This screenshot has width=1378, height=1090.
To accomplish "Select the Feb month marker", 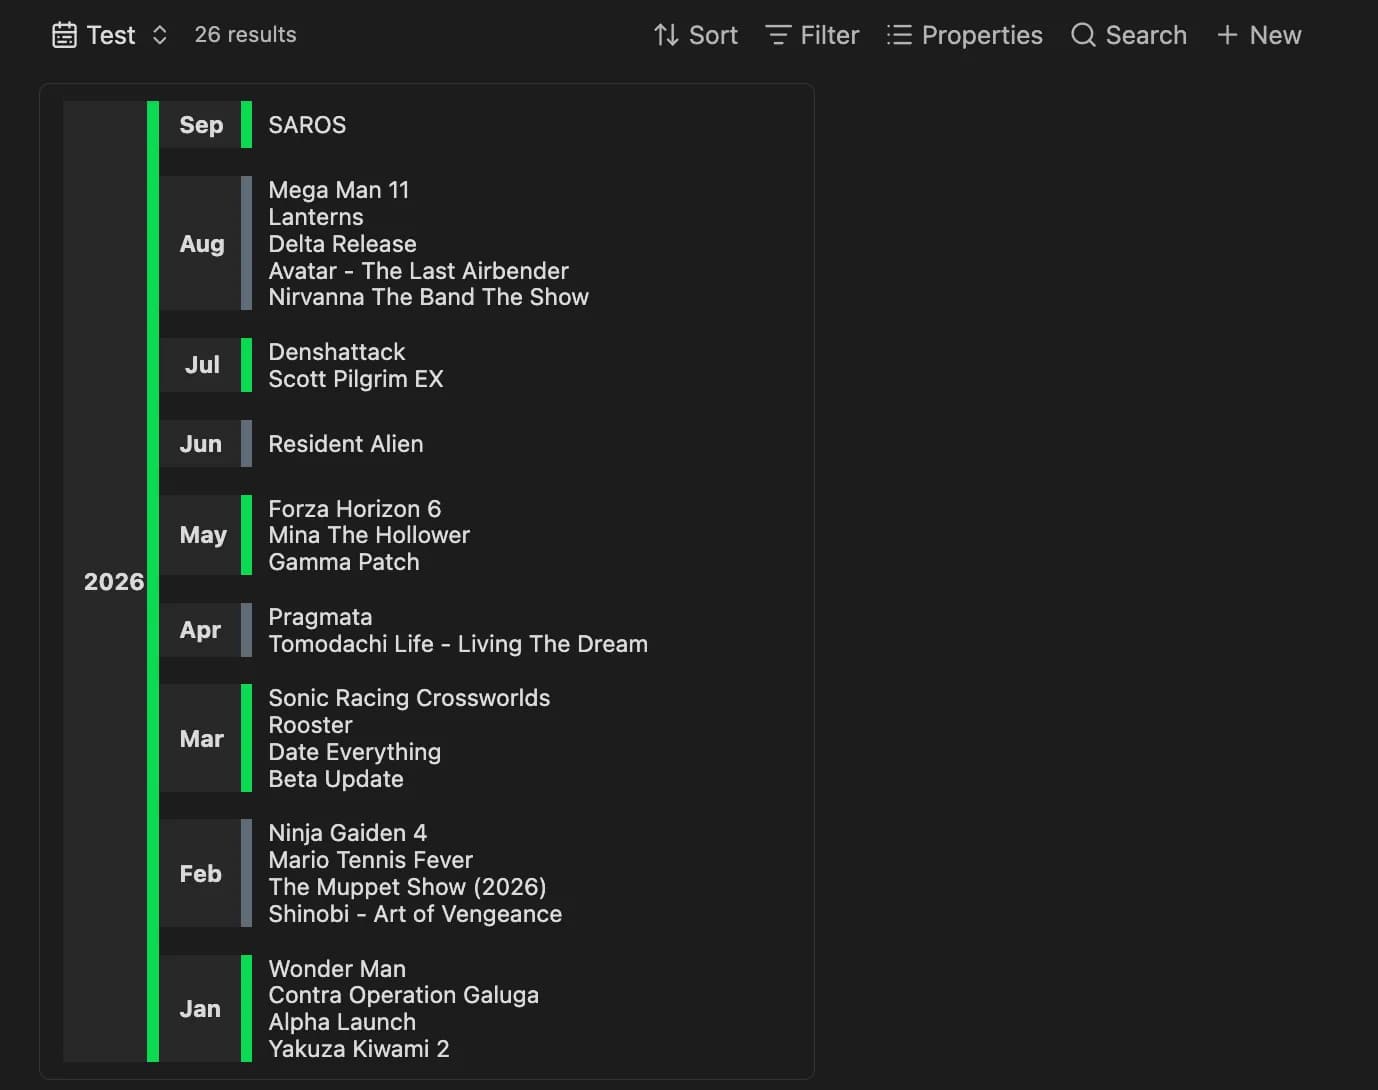I will coord(201,874).
